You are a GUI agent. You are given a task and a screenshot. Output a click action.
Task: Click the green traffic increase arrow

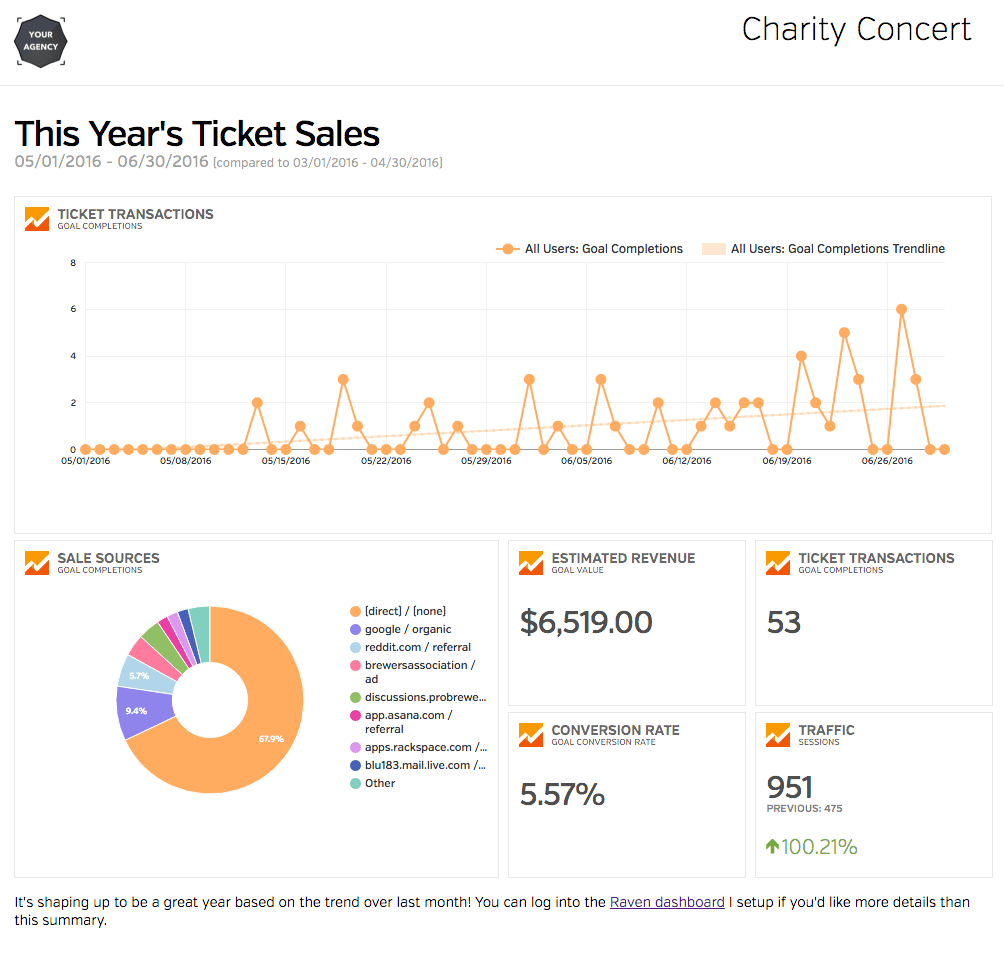point(773,846)
